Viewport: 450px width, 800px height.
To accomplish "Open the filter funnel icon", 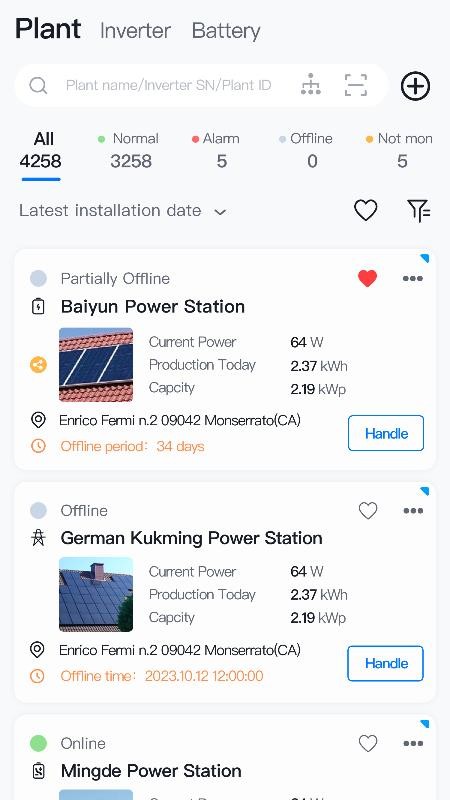I will (x=419, y=211).
